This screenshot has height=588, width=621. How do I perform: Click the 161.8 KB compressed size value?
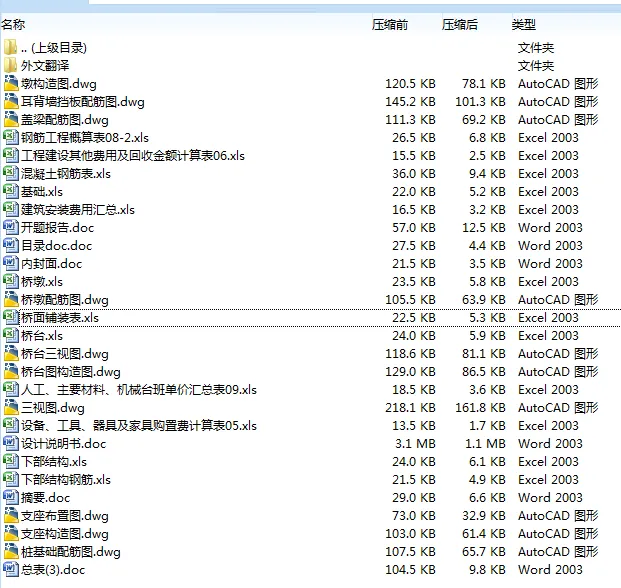pyautogui.click(x=480, y=407)
